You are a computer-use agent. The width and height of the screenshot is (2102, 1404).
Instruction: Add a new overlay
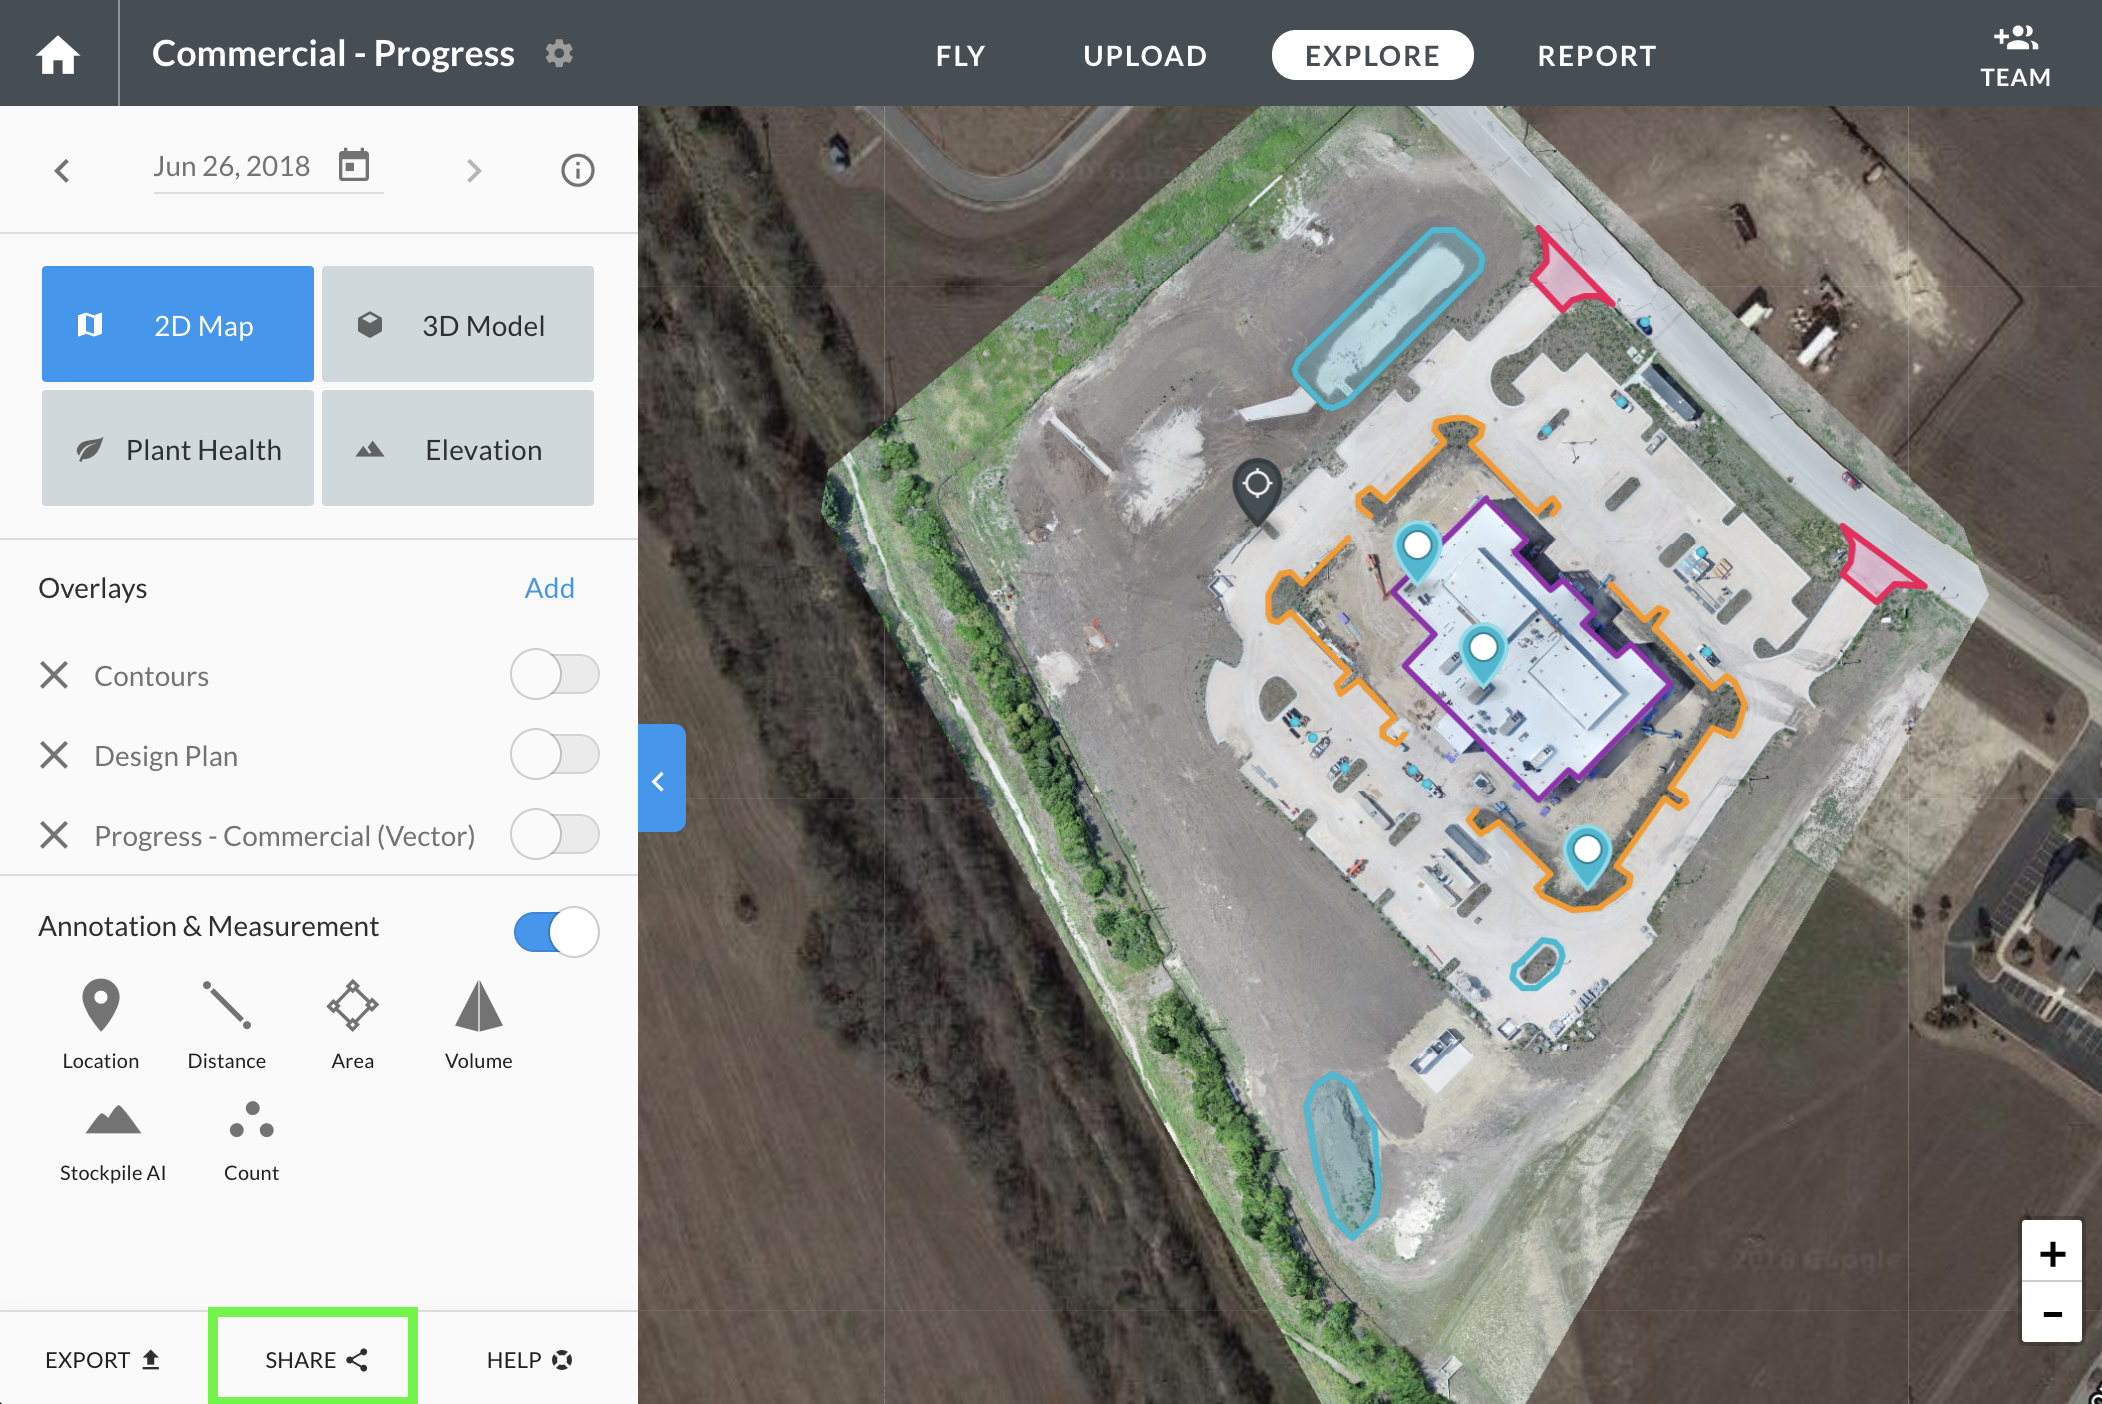pos(549,588)
